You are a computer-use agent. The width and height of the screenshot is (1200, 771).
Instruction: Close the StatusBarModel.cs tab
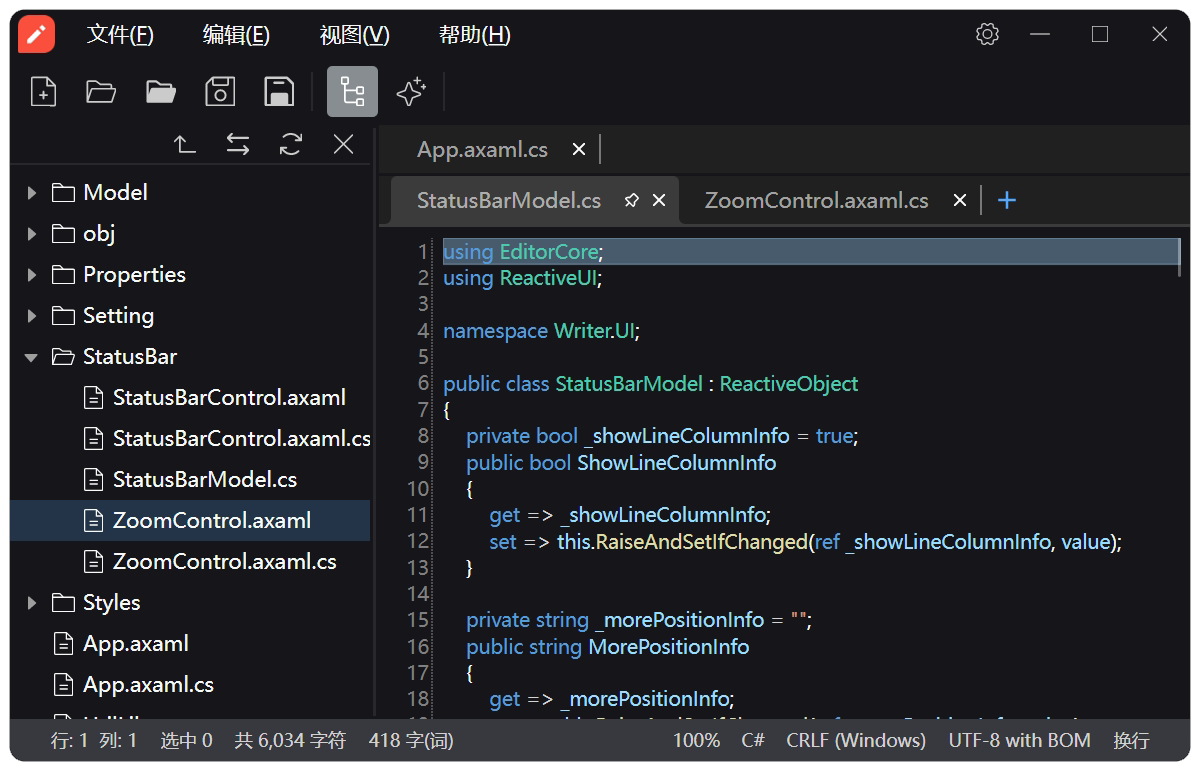click(x=659, y=200)
